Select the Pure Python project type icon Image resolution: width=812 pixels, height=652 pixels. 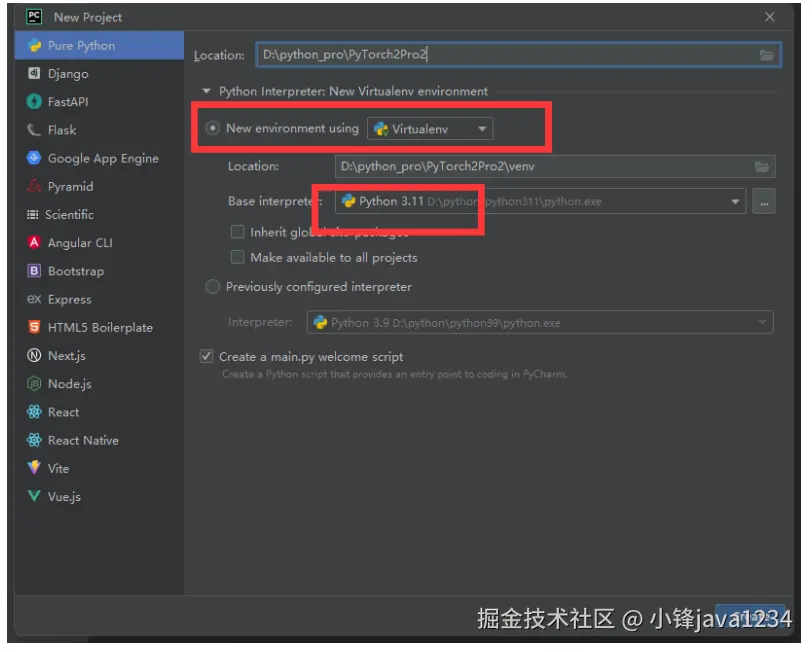(34, 46)
